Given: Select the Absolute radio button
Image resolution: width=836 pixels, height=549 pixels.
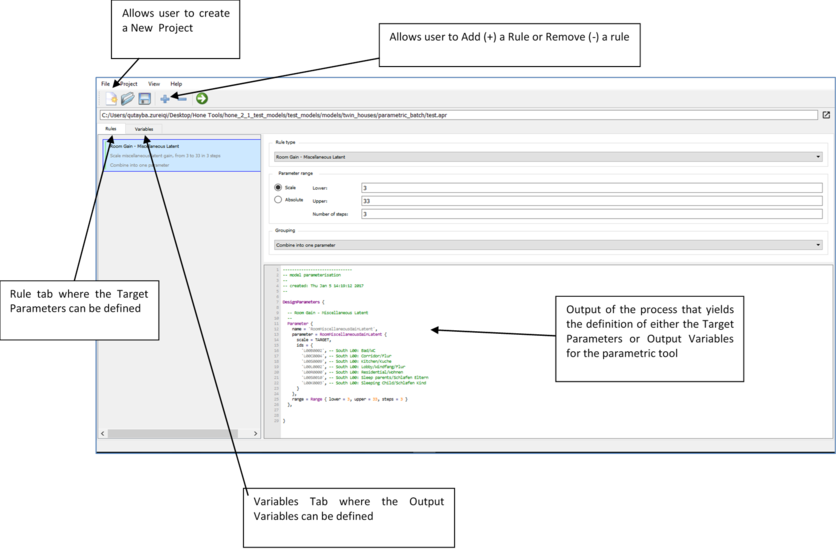Looking at the screenshot, I should pos(279,200).
